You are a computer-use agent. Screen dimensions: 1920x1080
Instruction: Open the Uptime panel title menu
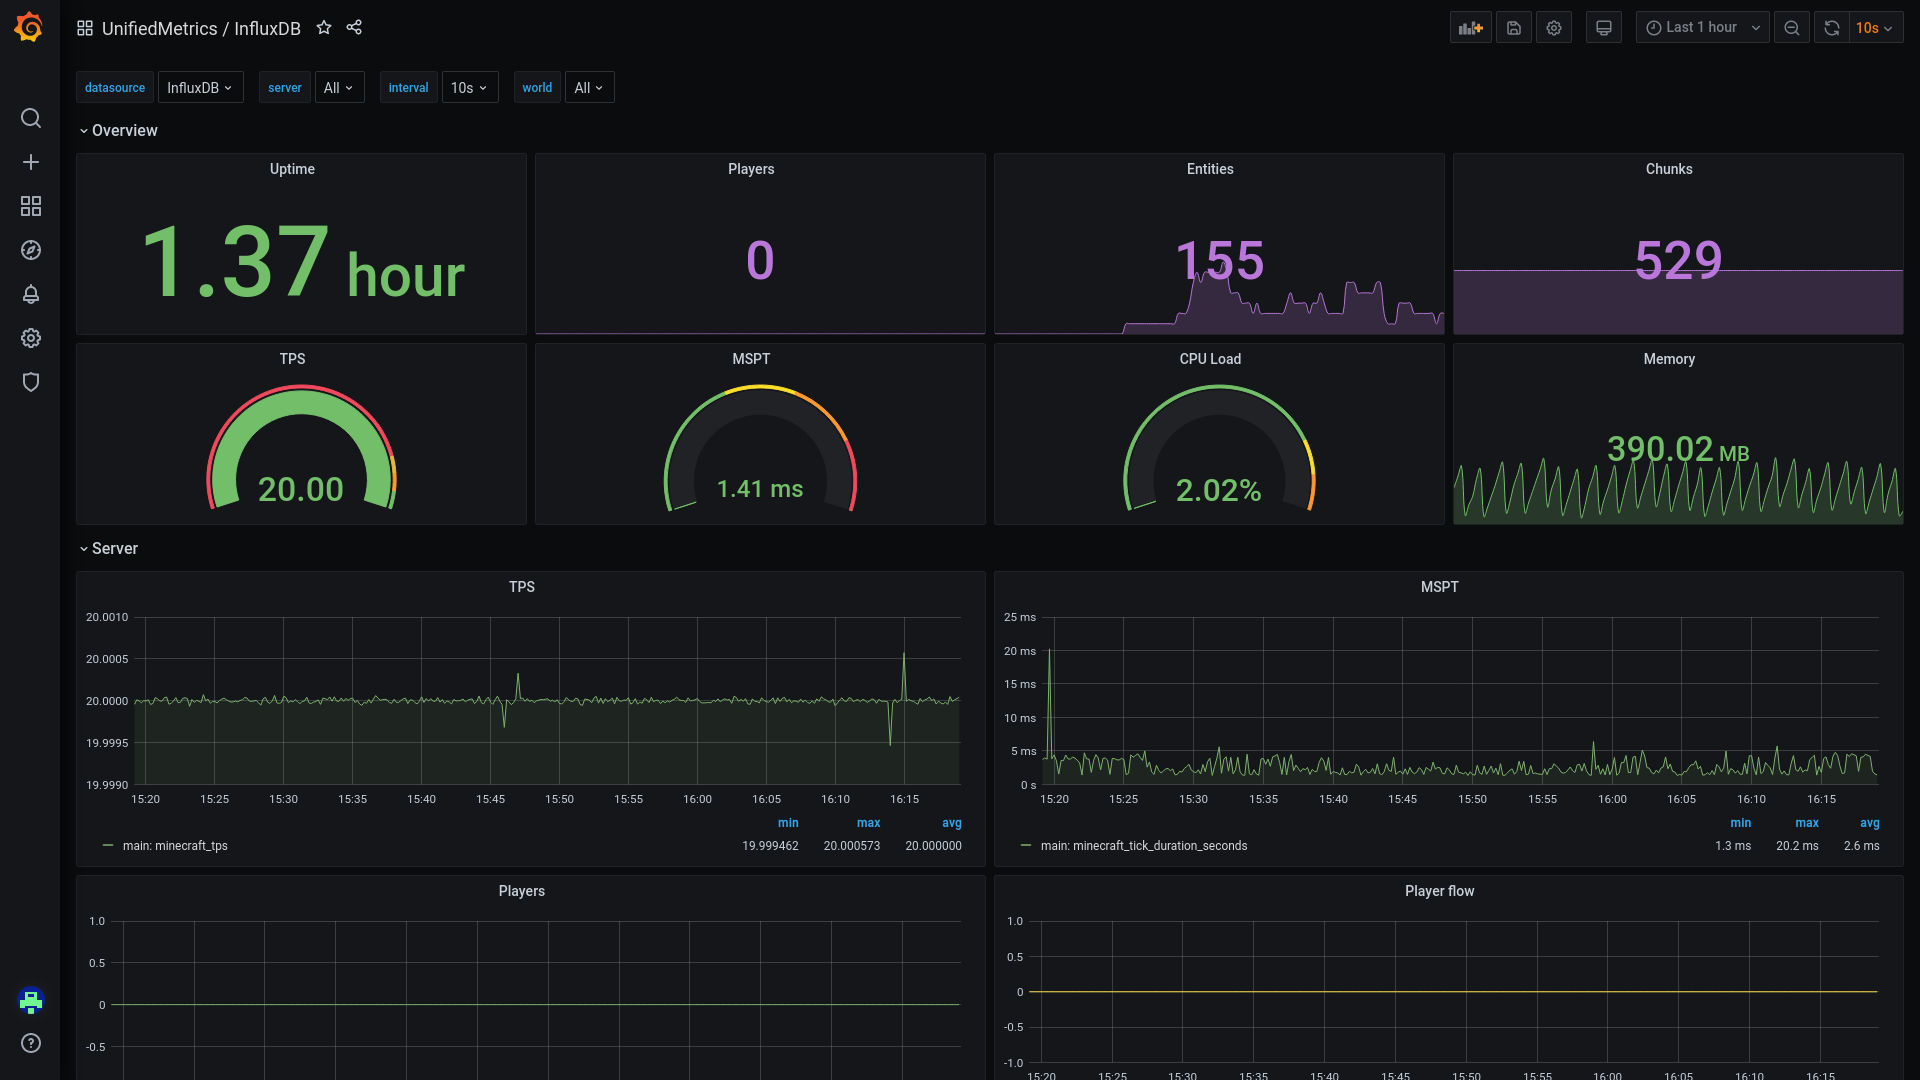(x=292, y=169)
